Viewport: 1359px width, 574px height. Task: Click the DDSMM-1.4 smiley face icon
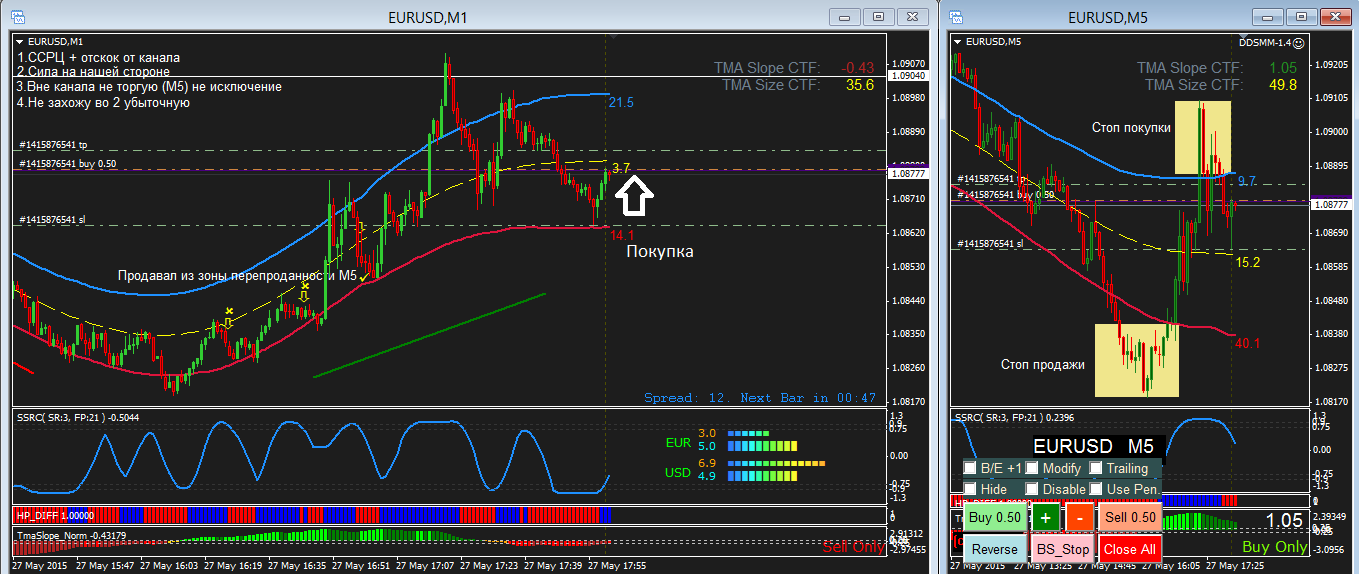point(1298,42)
